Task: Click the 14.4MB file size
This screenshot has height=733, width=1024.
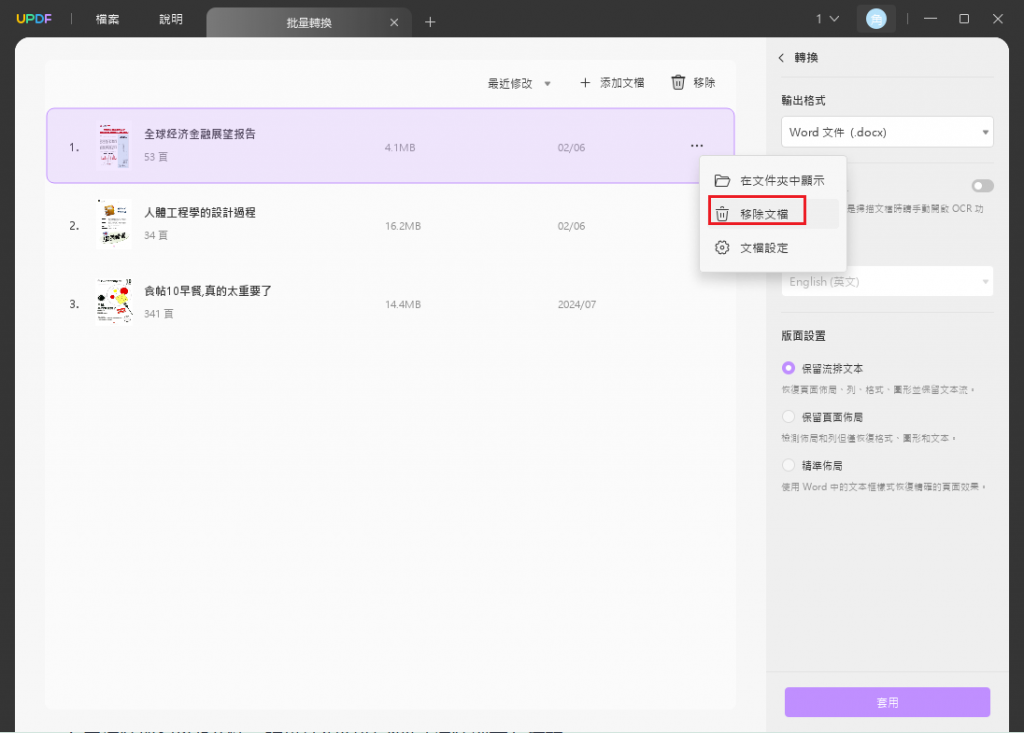Action: pos(403,304)
